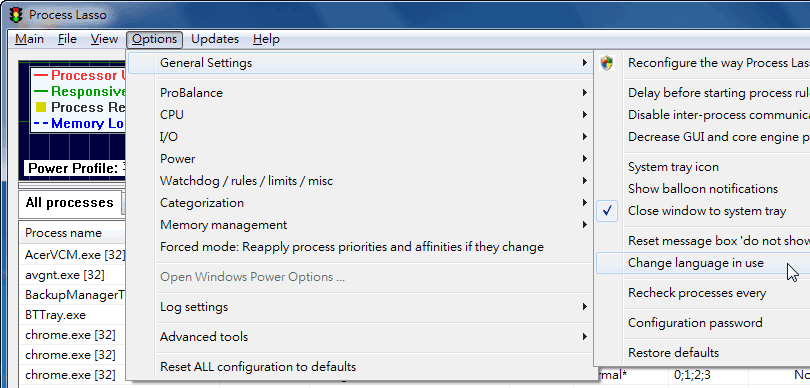Click the yellow Process Restraint legend square
This screenshot has width=810, height=388.
click(41, 107)
